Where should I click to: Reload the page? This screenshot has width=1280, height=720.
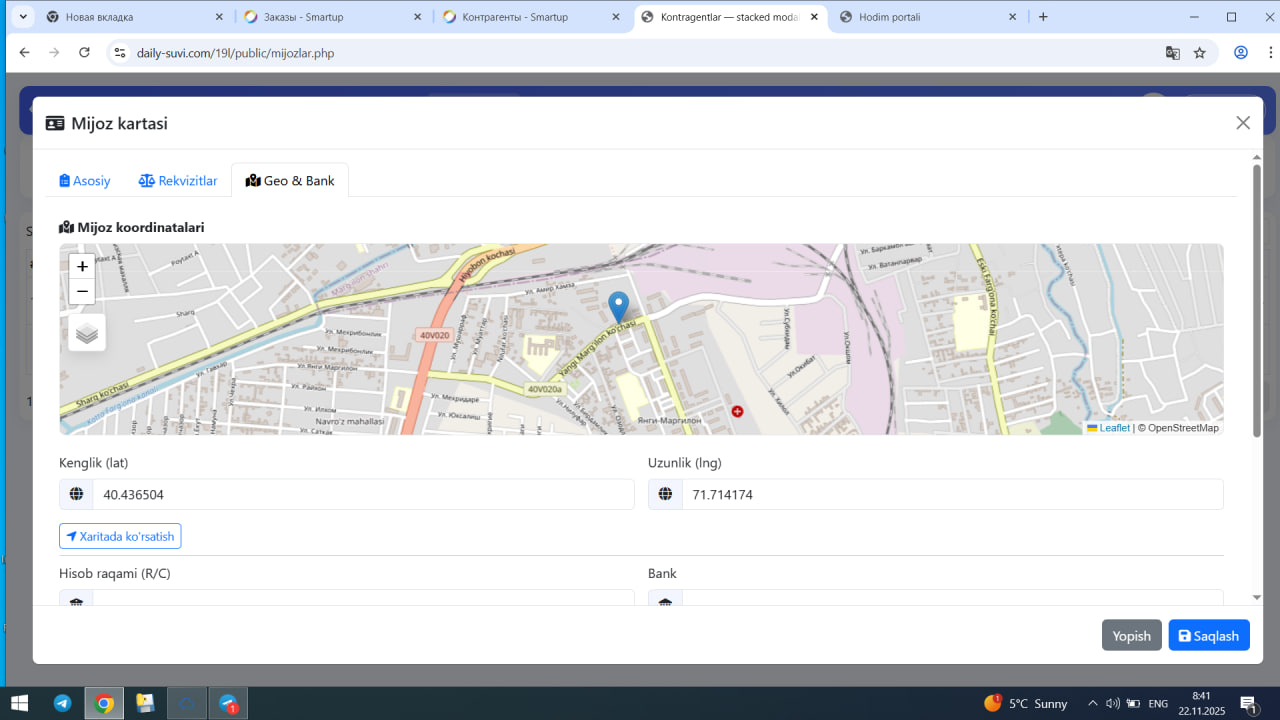point(84,53)
